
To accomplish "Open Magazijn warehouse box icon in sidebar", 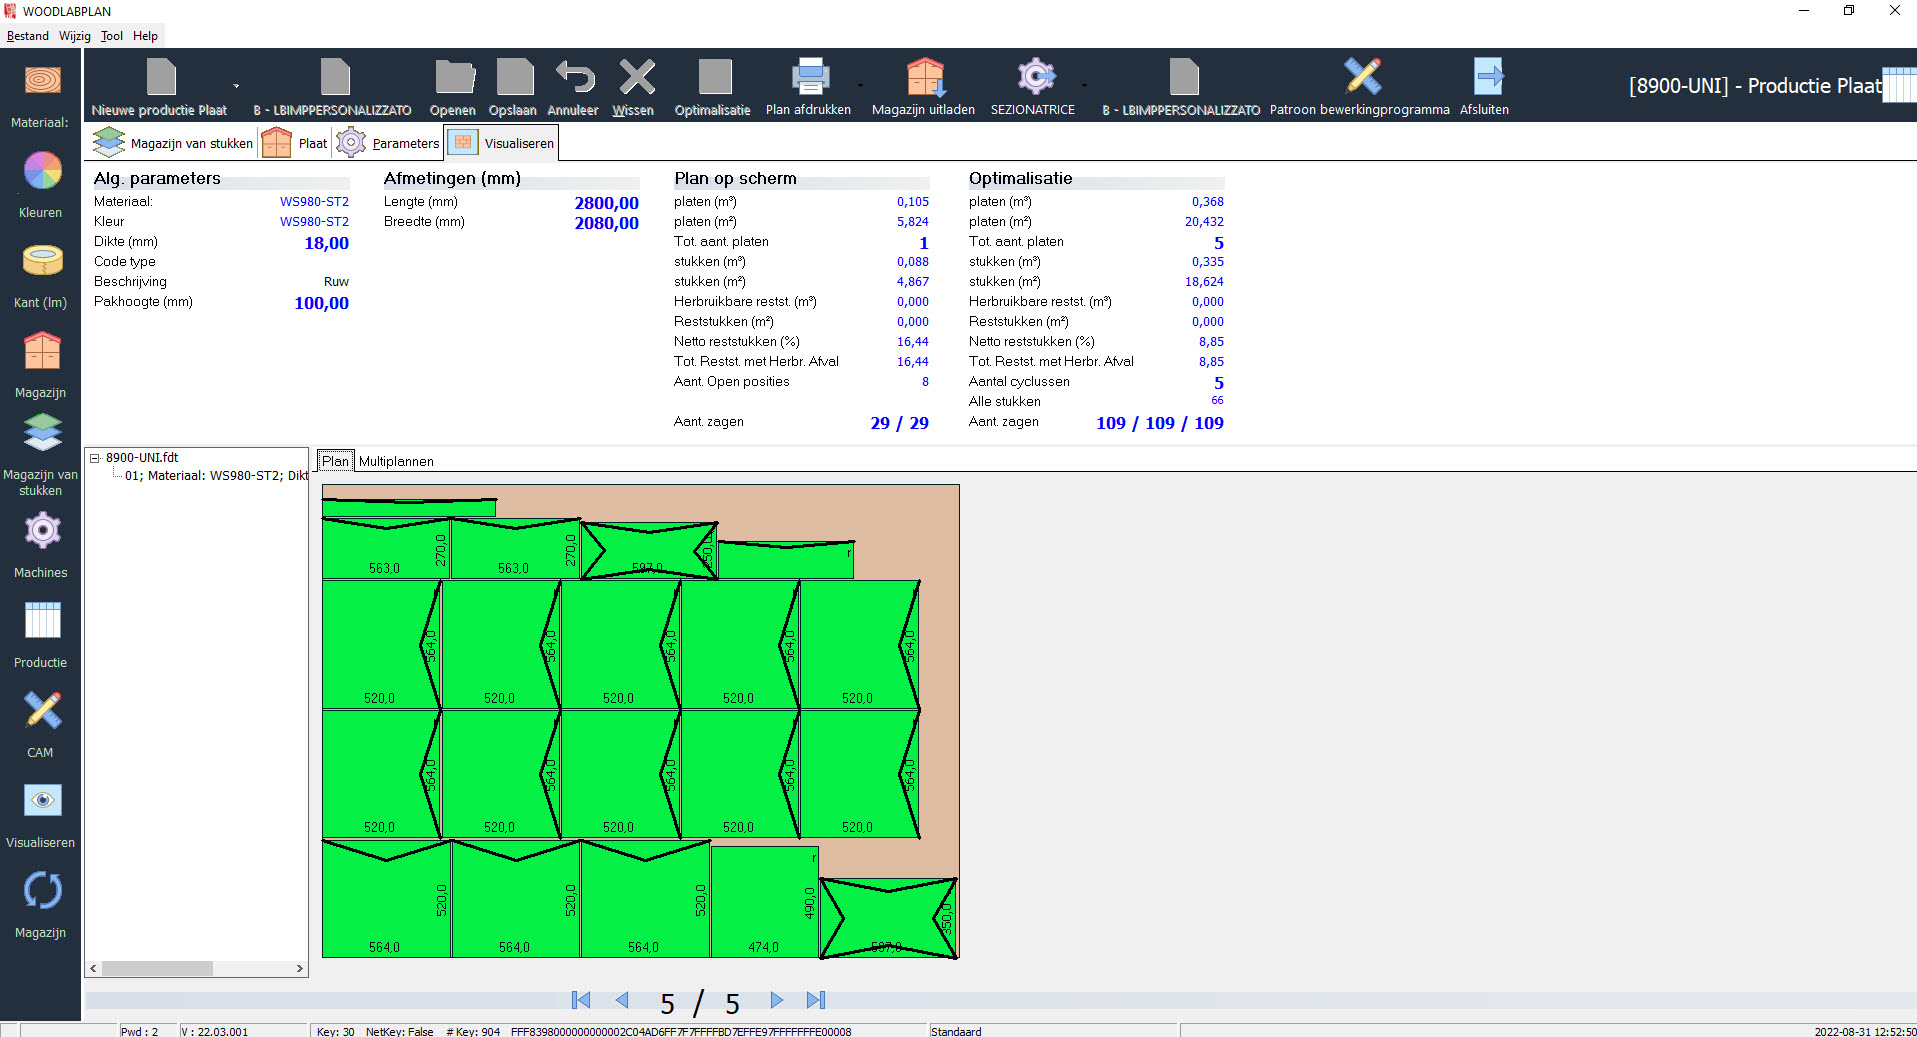I will 42,351.
